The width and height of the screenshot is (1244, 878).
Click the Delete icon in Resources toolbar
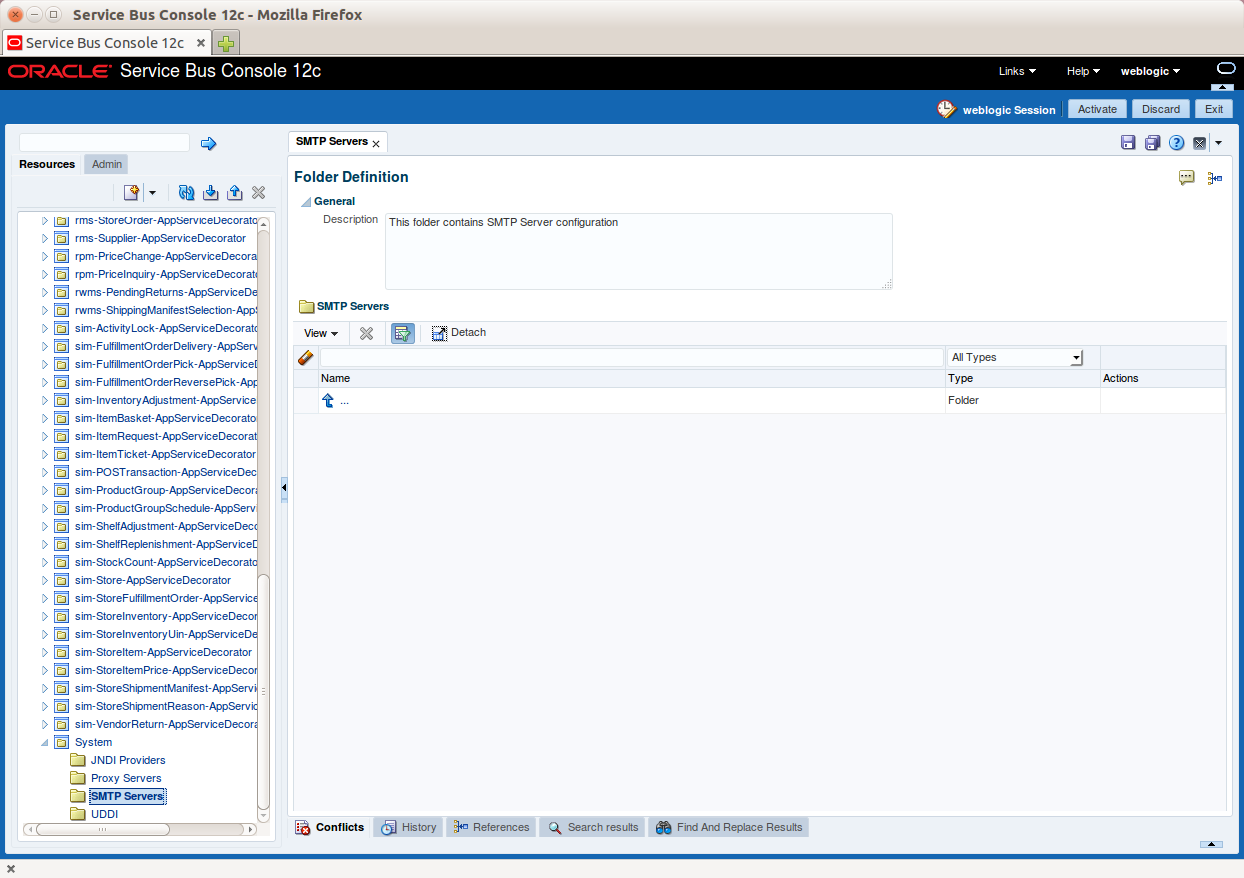point(258,192)
